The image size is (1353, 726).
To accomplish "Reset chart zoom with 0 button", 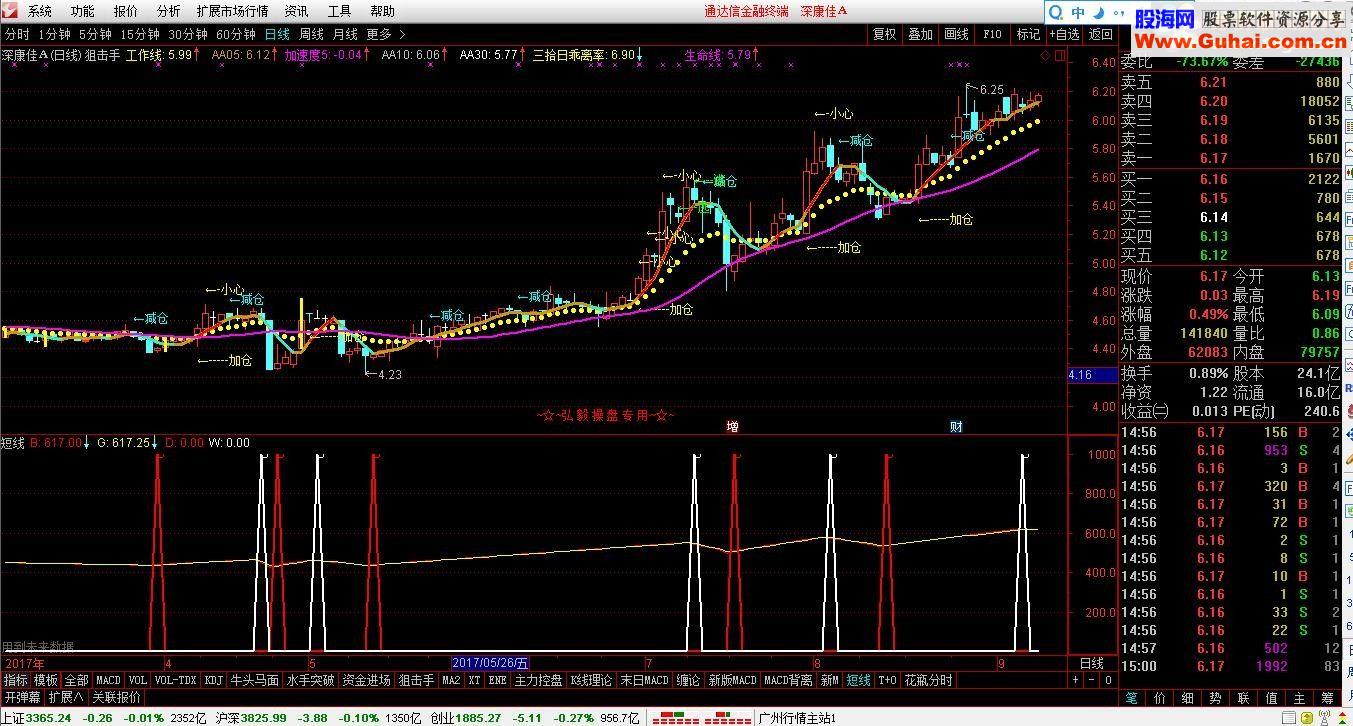I will tap(1108, 680).
